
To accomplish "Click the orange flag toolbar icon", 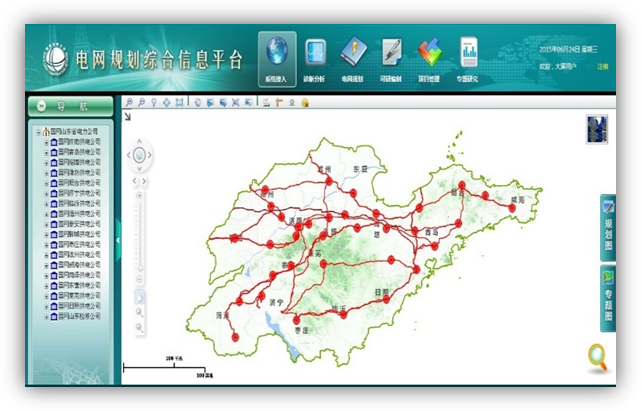I will [x=279, y=102].
